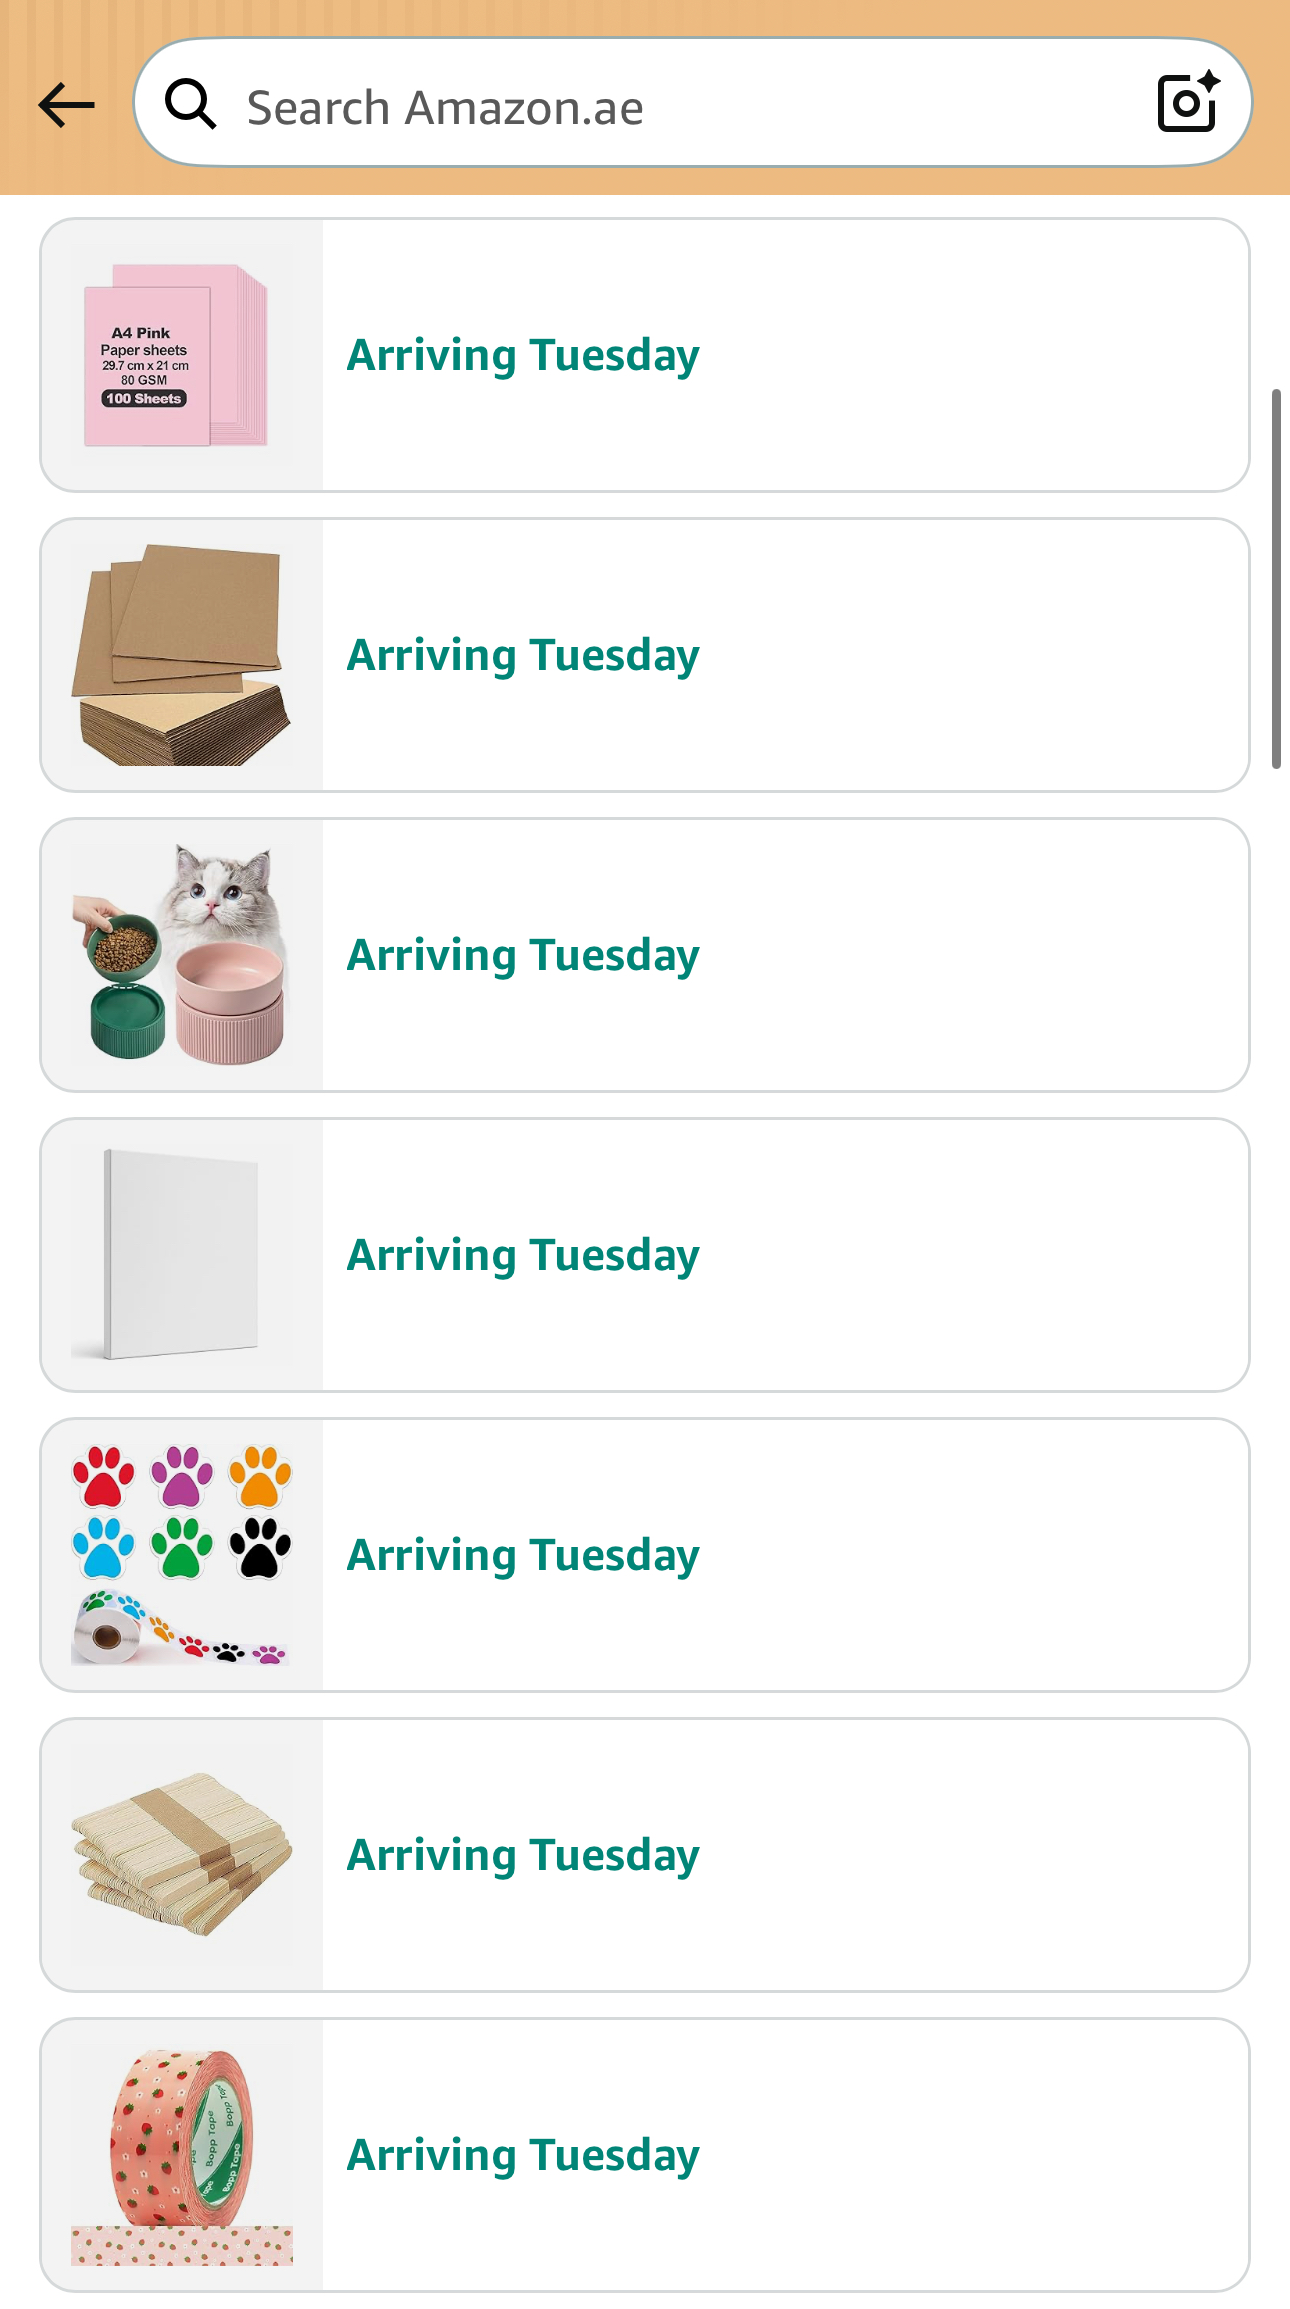This screenshot has width=1290, height=2309.
Task: Open the wooden craft sticks thumbnail
Action: coord(181,1856)
